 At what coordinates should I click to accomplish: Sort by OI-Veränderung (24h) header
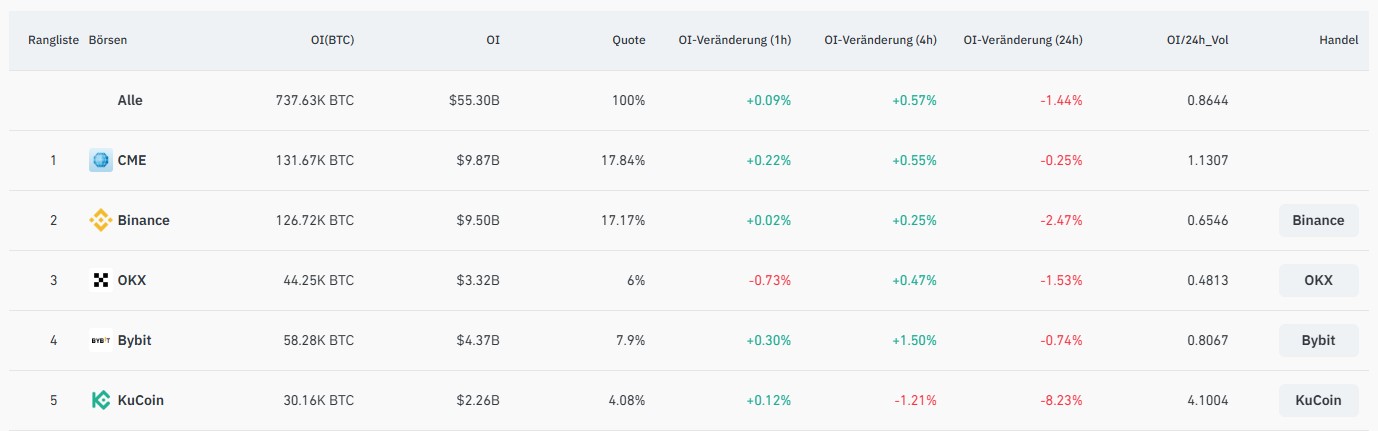(x=1023, y=40)
